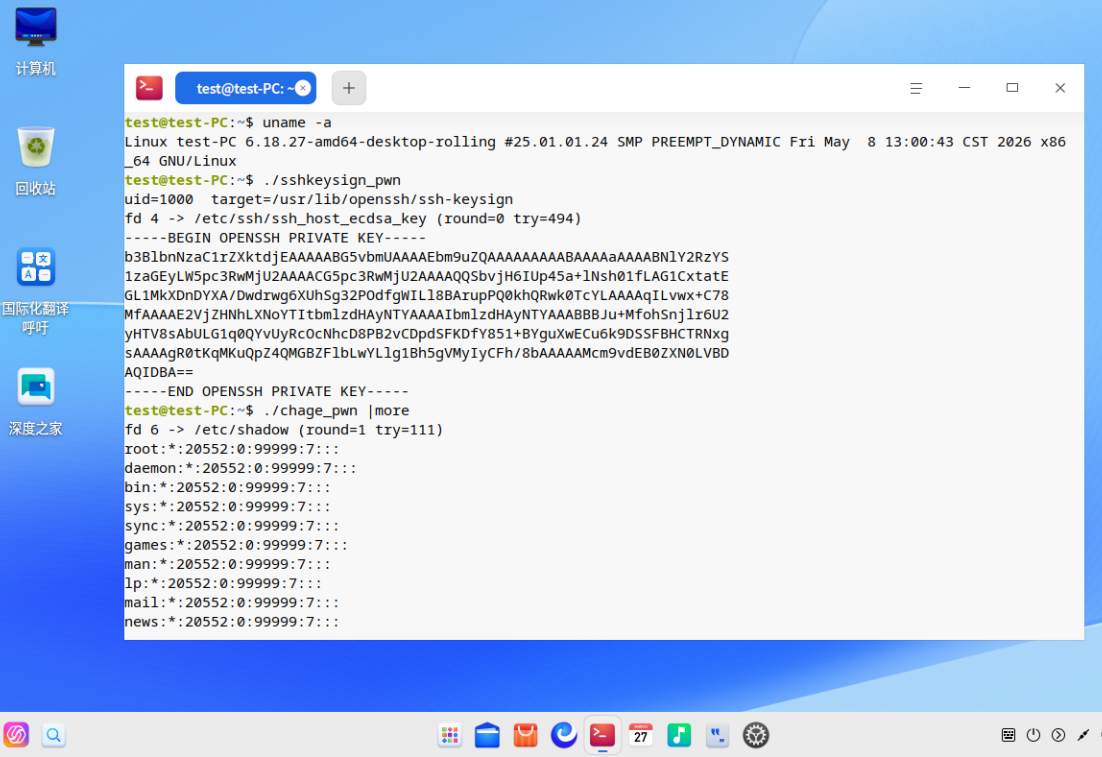Click the '/etc/ssh/ssh_host_ecdsa_key' line
Image resolution: width=1102 pixels, height=757 pixels.
tap(353, 219)
